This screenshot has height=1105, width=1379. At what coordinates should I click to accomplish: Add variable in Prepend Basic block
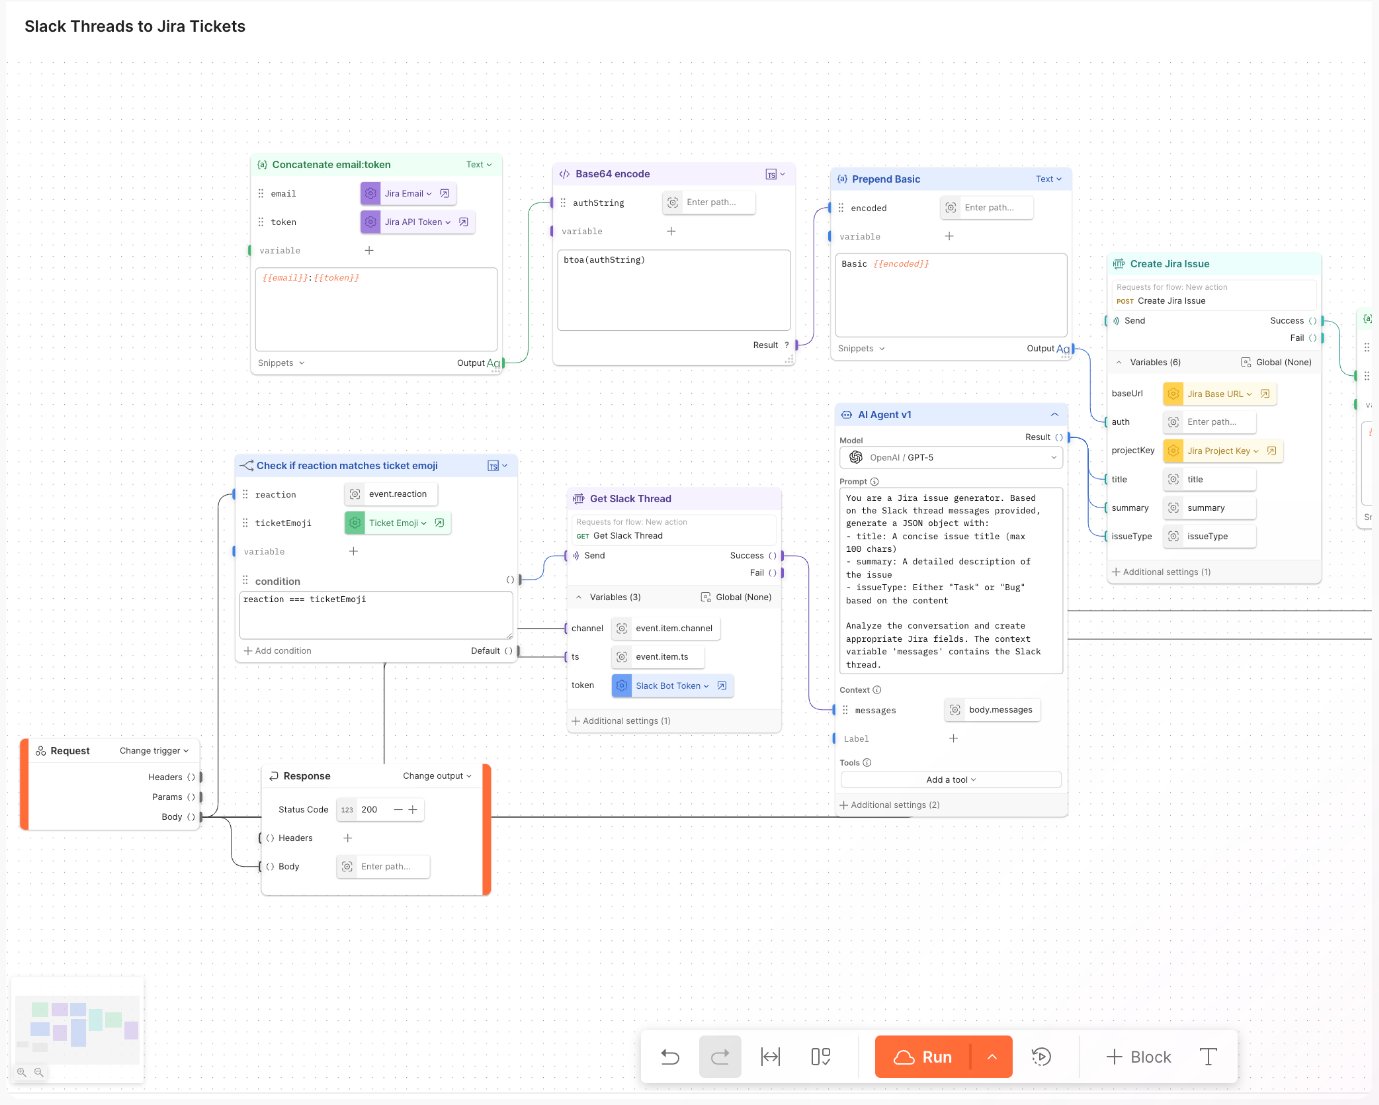(949, 237)
